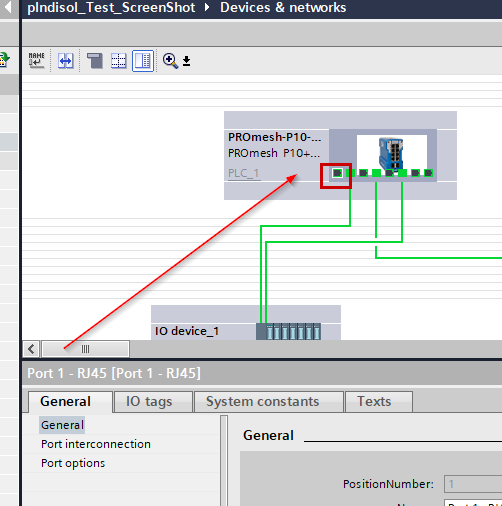Select Port options in the tree

click(x=73, y=463)
